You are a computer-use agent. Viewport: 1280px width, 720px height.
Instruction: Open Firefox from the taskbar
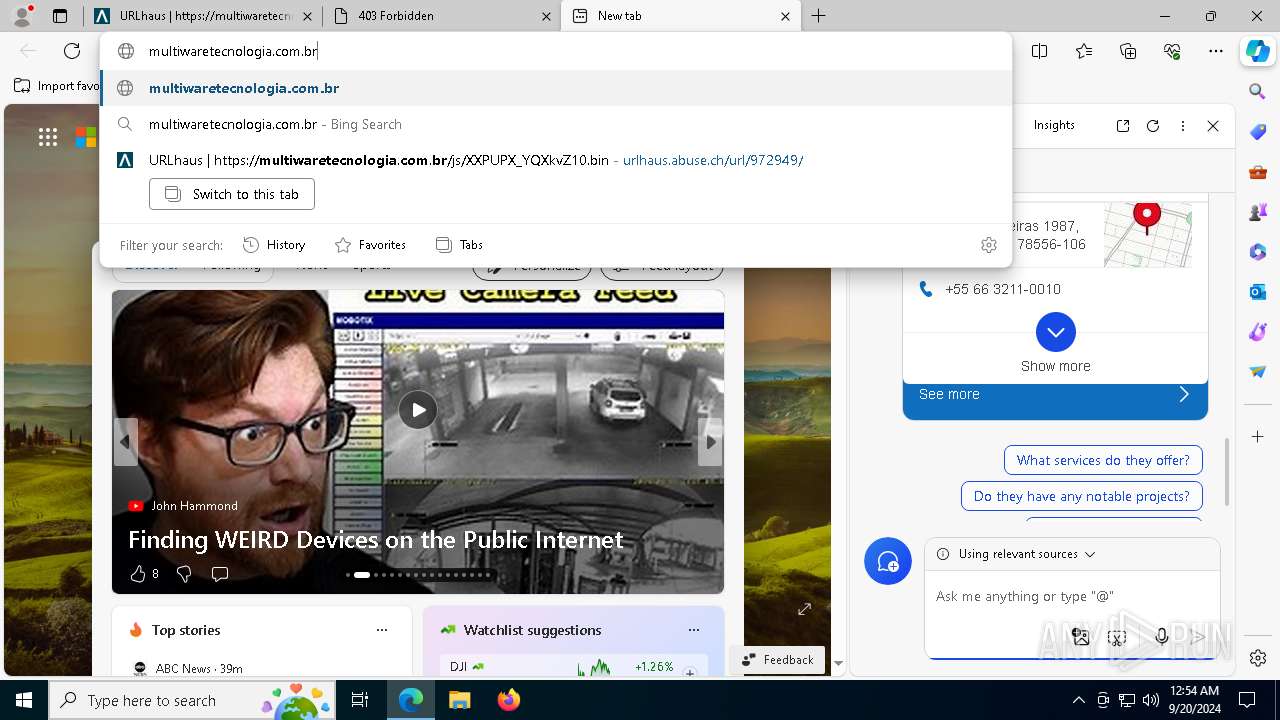tap(509, 700)
